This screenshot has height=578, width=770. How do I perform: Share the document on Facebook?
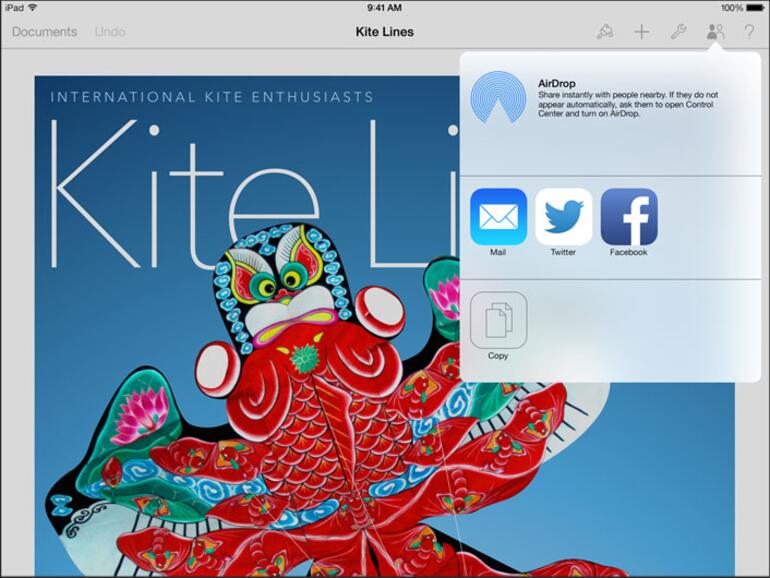point(629,217)
